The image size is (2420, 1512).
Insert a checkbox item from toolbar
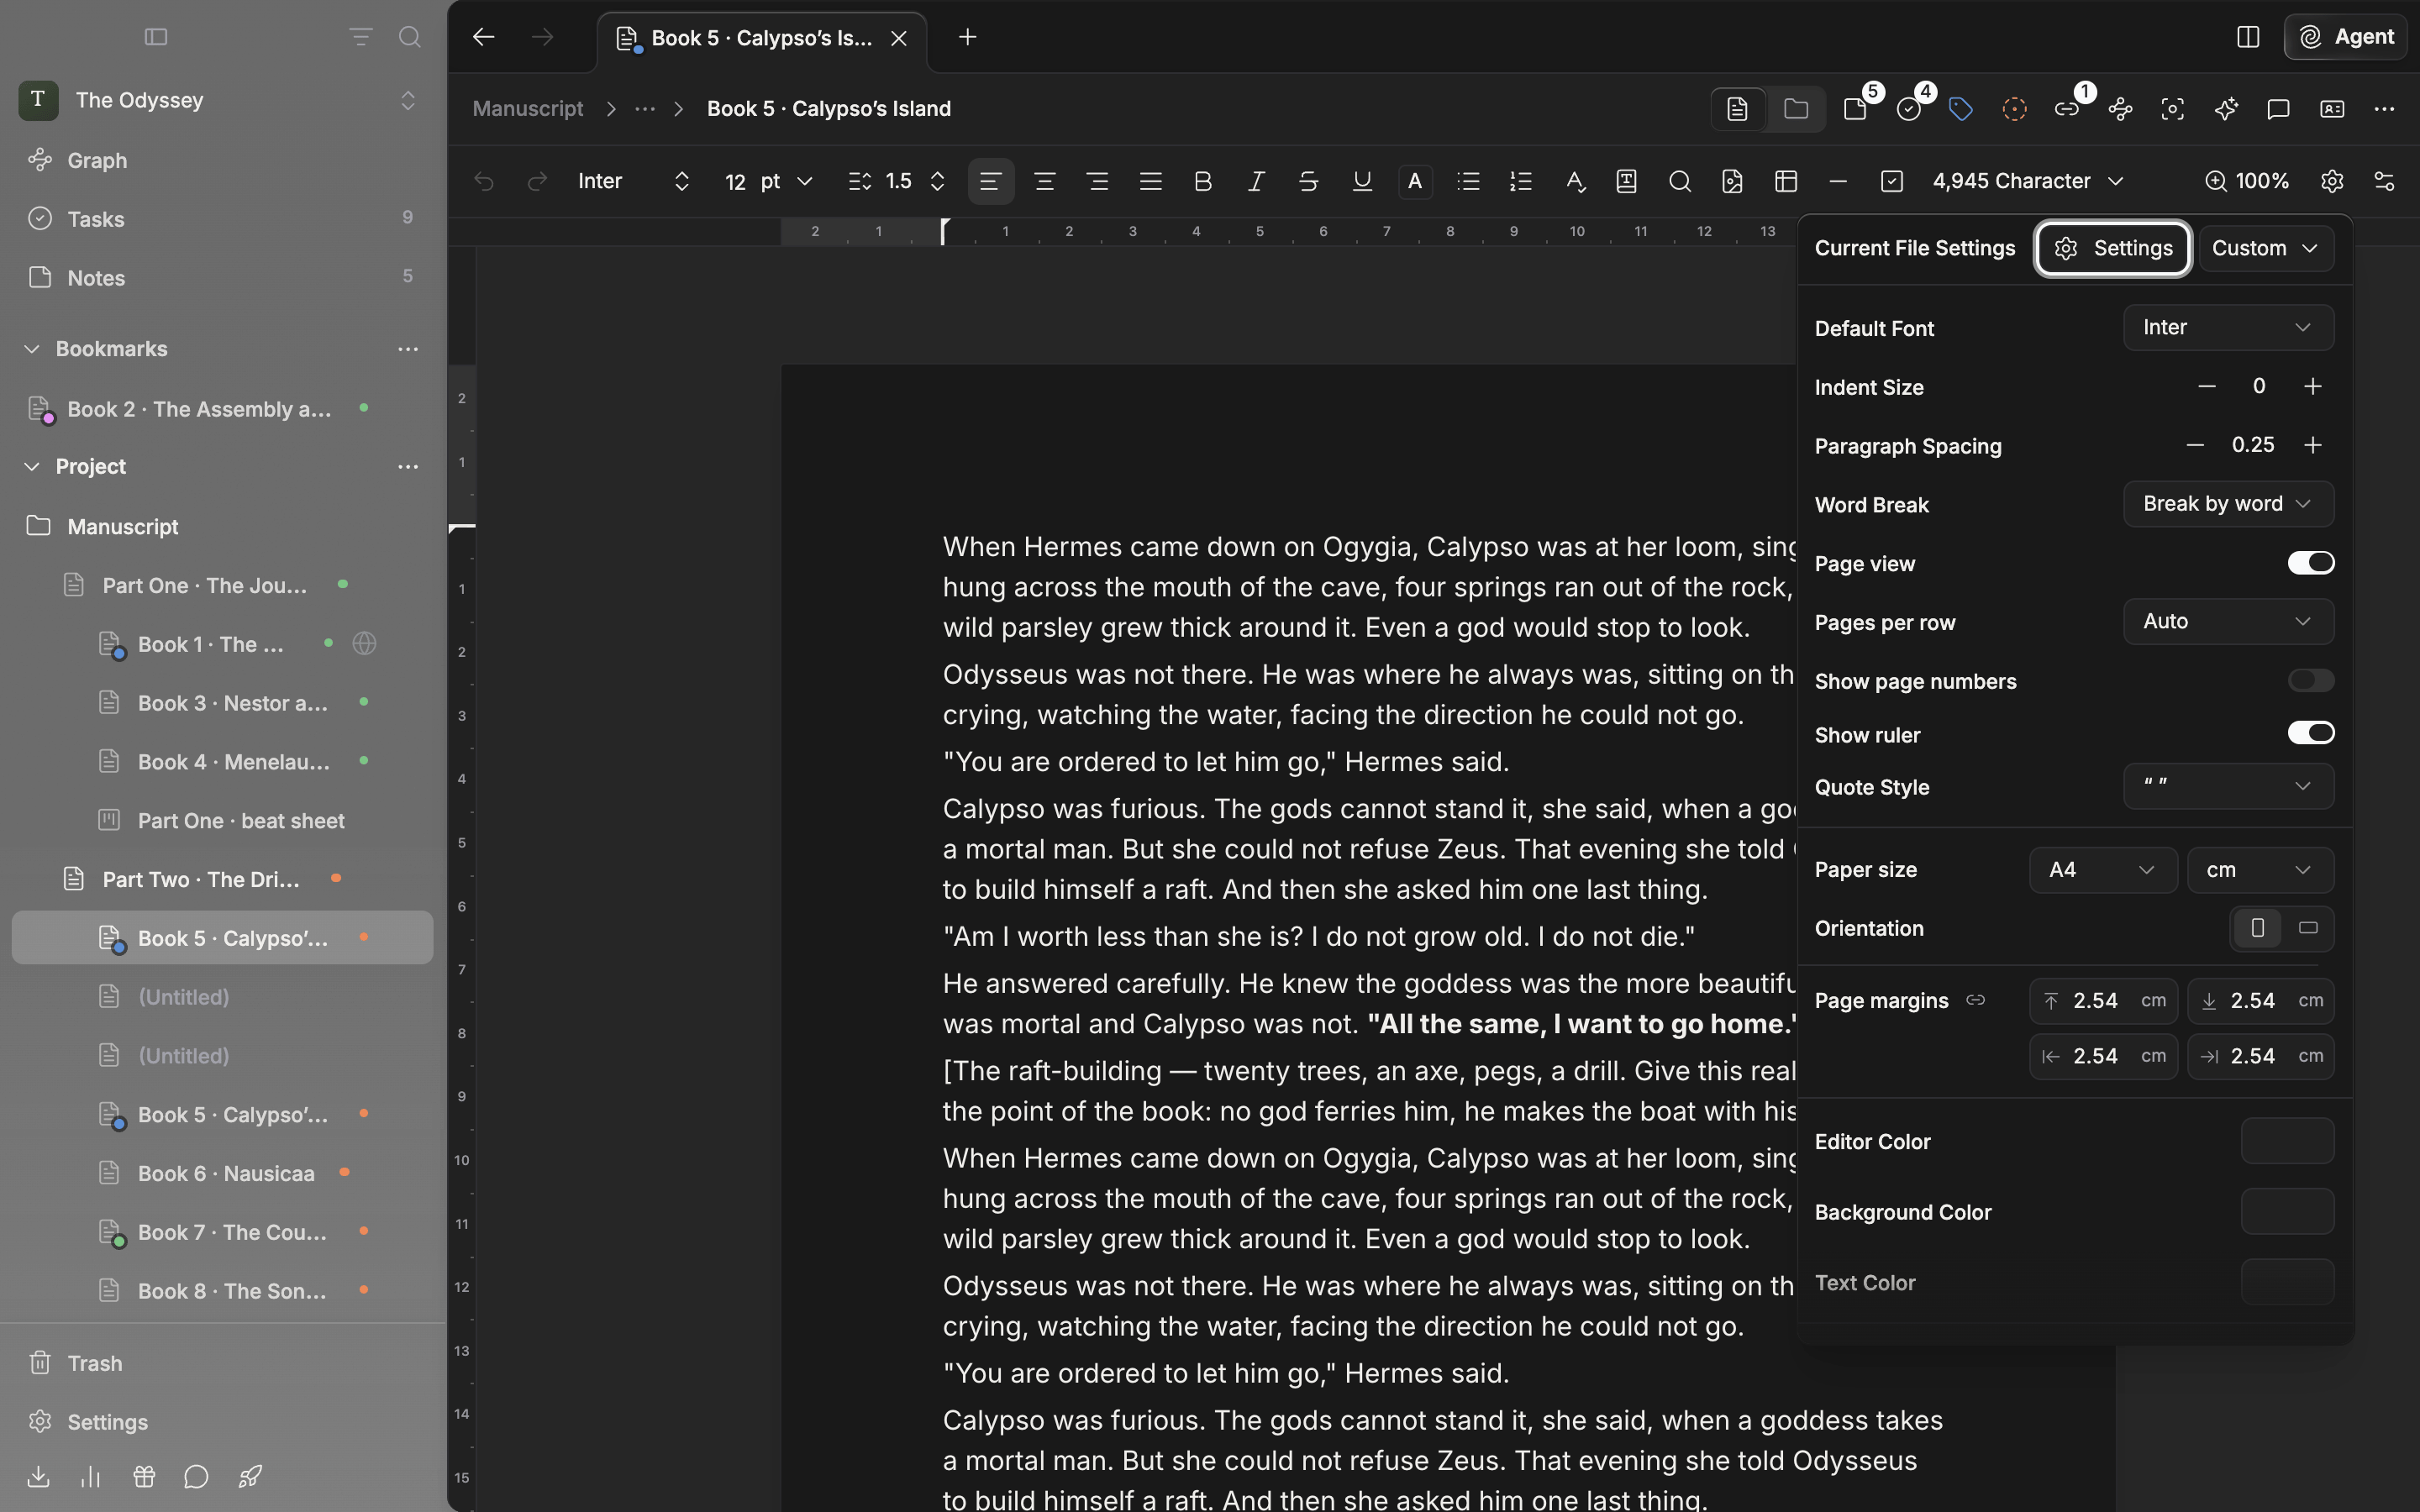[x=1891, y=181]
